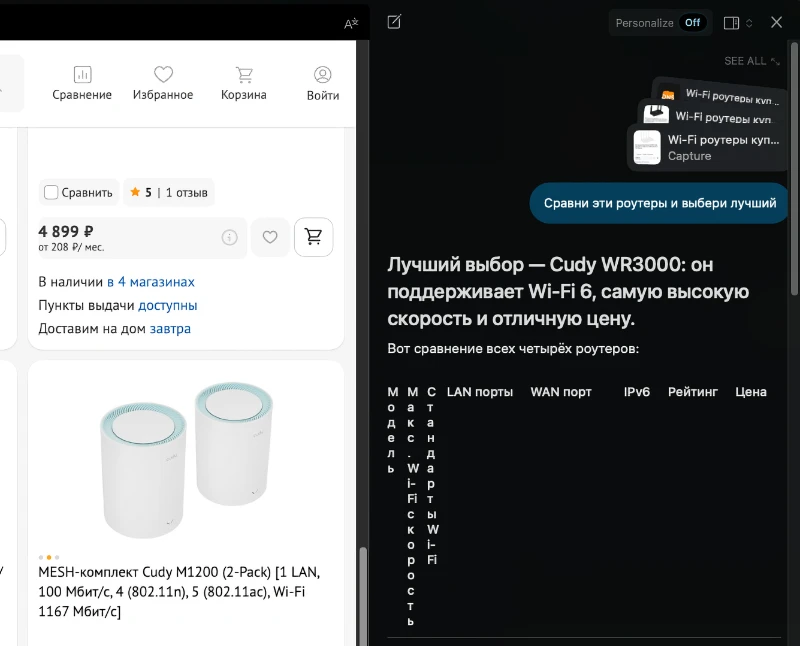Select the 'IPv6' table column header

(637, 392)
